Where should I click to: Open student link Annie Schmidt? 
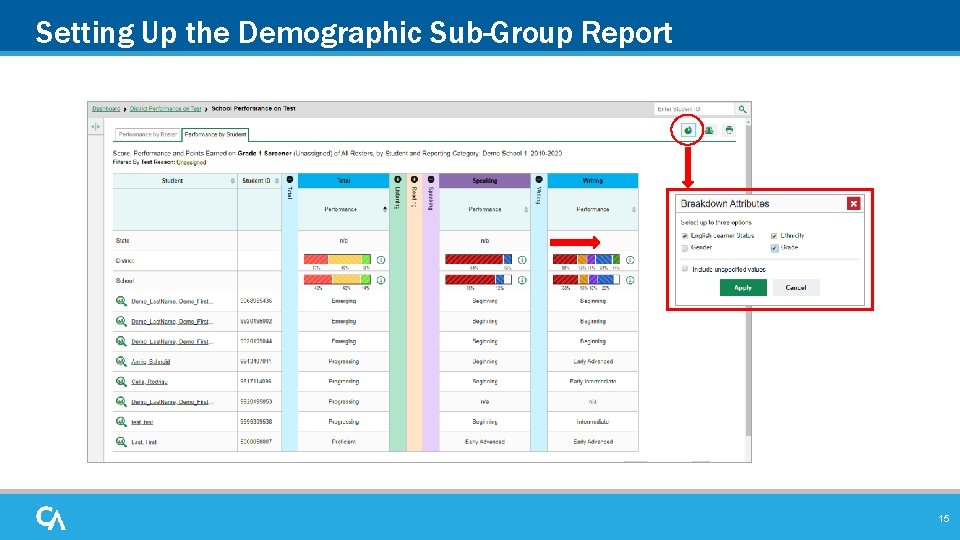point(151,362)
